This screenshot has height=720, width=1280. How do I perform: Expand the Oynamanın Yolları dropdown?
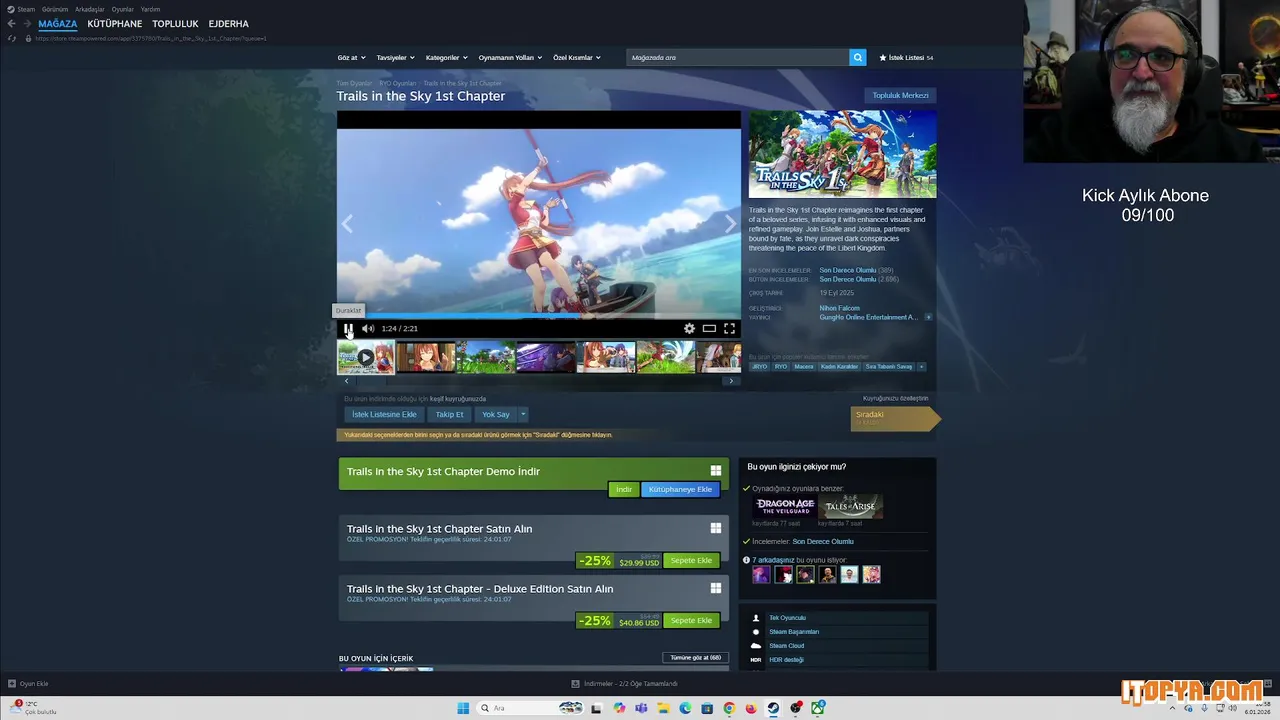pos(510,58)
